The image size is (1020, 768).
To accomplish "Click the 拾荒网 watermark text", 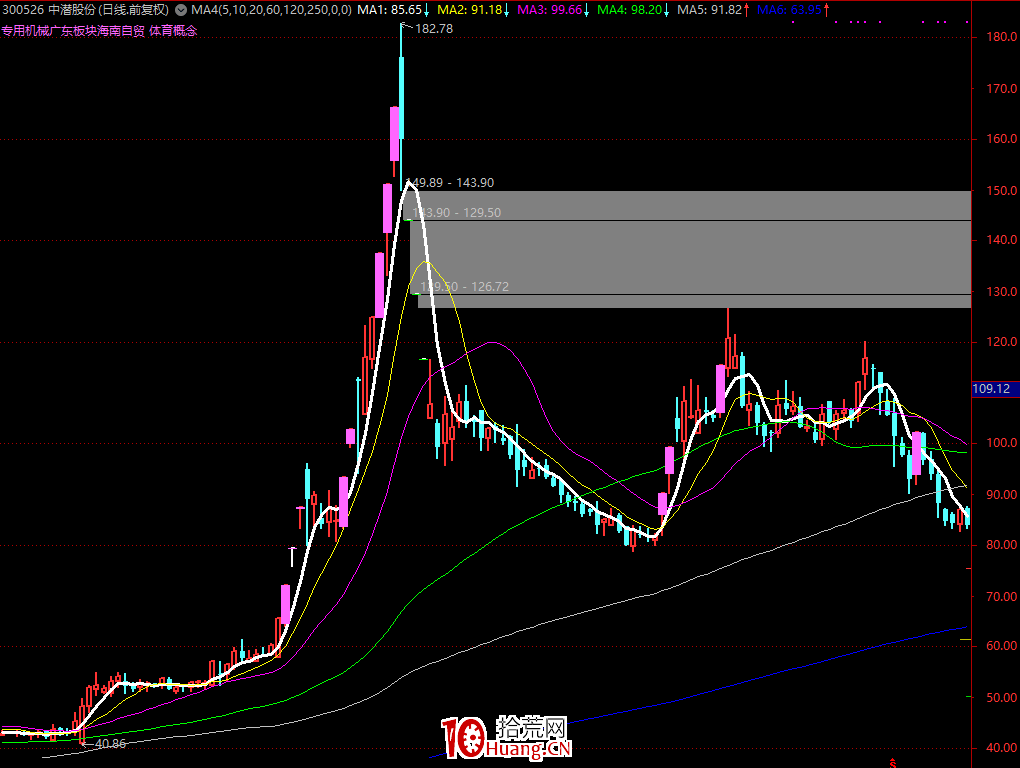I will point(547,728).
